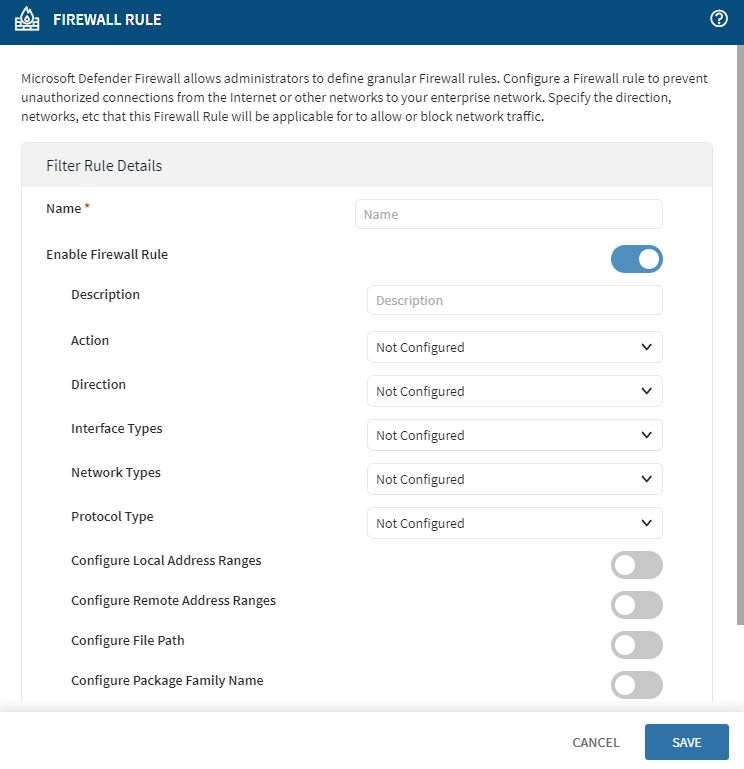Expand the Direction dropdown
This screenshot has width=744, height=769.
(x=513, y=391)
